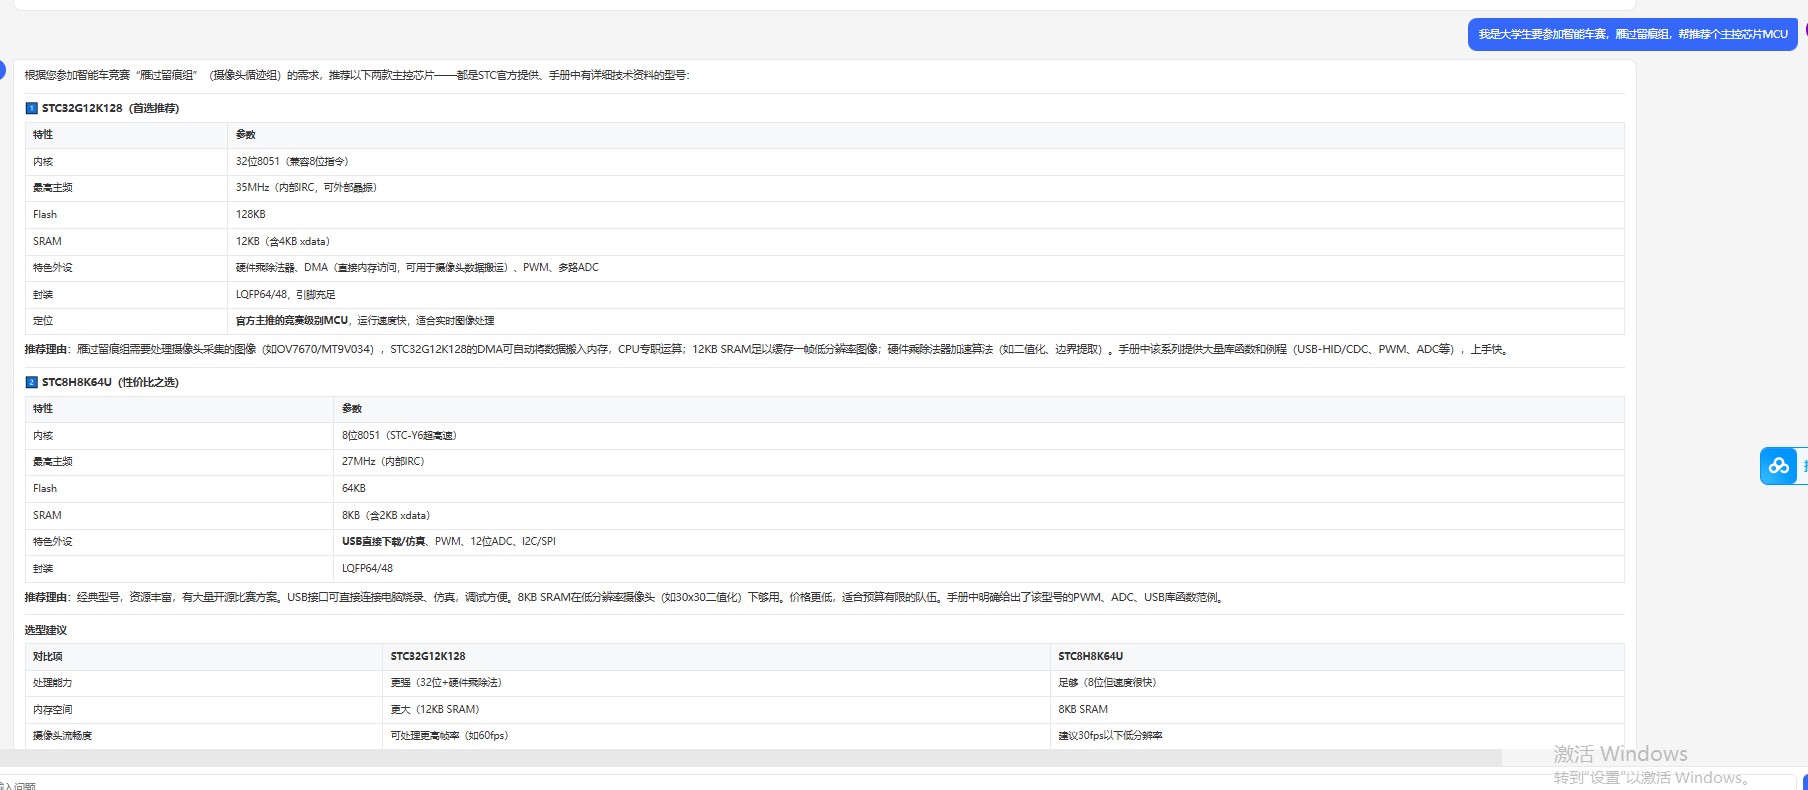
Task: Click the STC8H8K64U column header in comparison table
Action: (1091, 656)
